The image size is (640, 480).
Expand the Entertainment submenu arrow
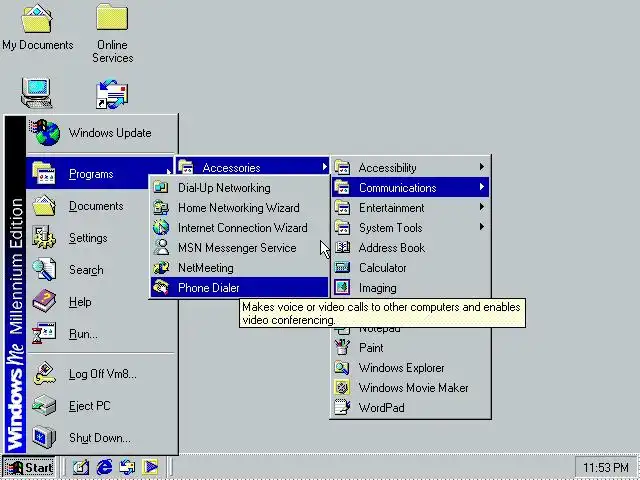click(482, 207)
